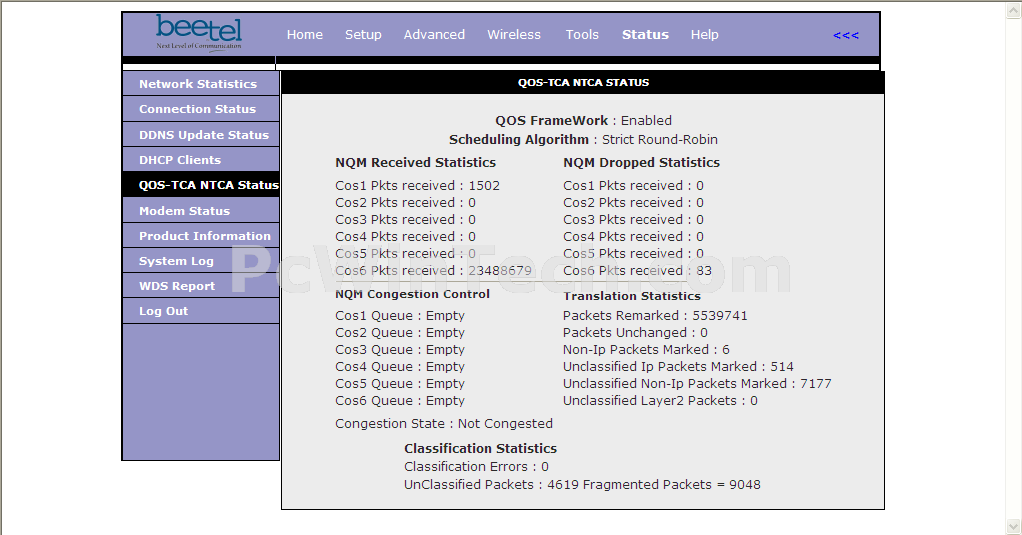Select Cos1 Pkts received 1502 value
1022x535 pixels.
(x=417, y=186)
